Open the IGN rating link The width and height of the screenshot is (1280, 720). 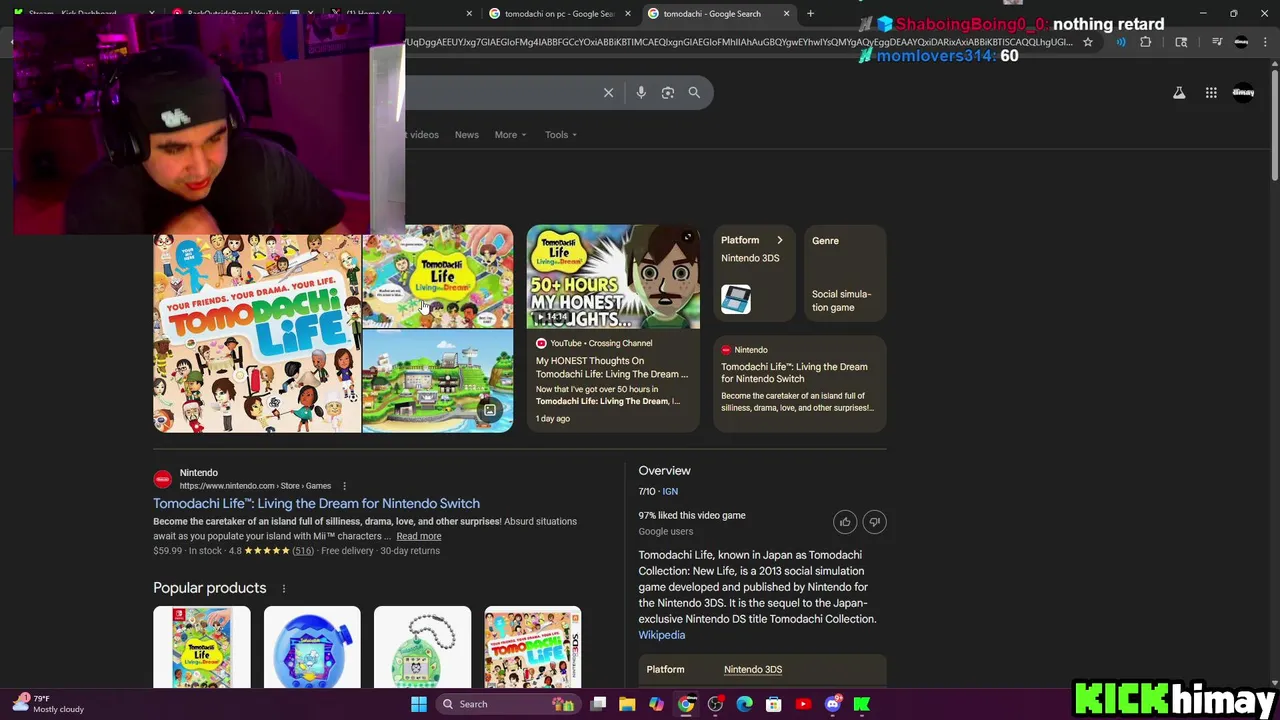pyautogui.click(x=670, y=491)
